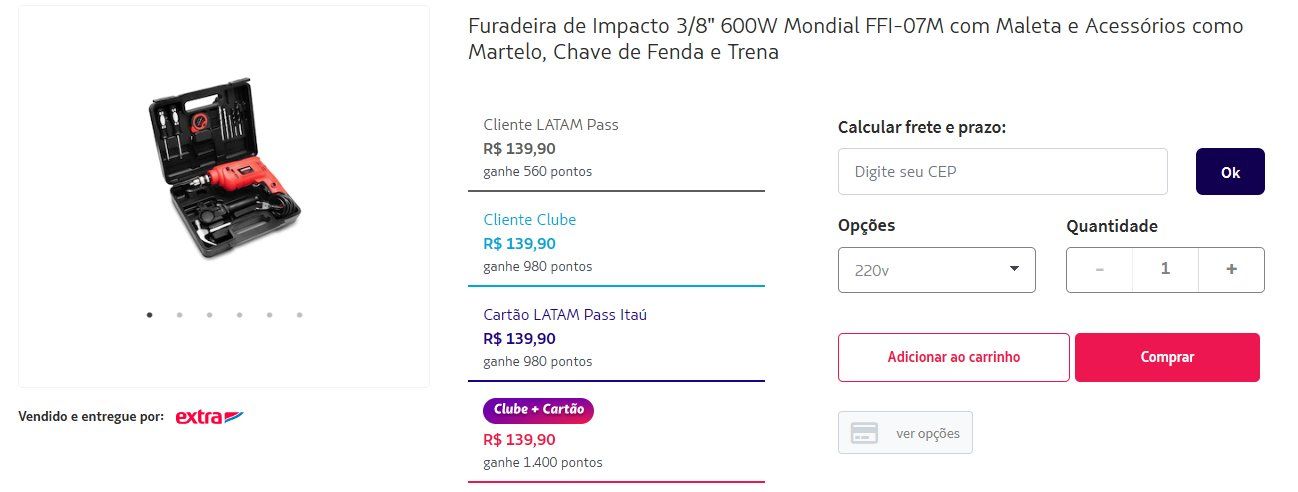Click the Clube + Cartão badge
1298x492 pixels.
538,410
